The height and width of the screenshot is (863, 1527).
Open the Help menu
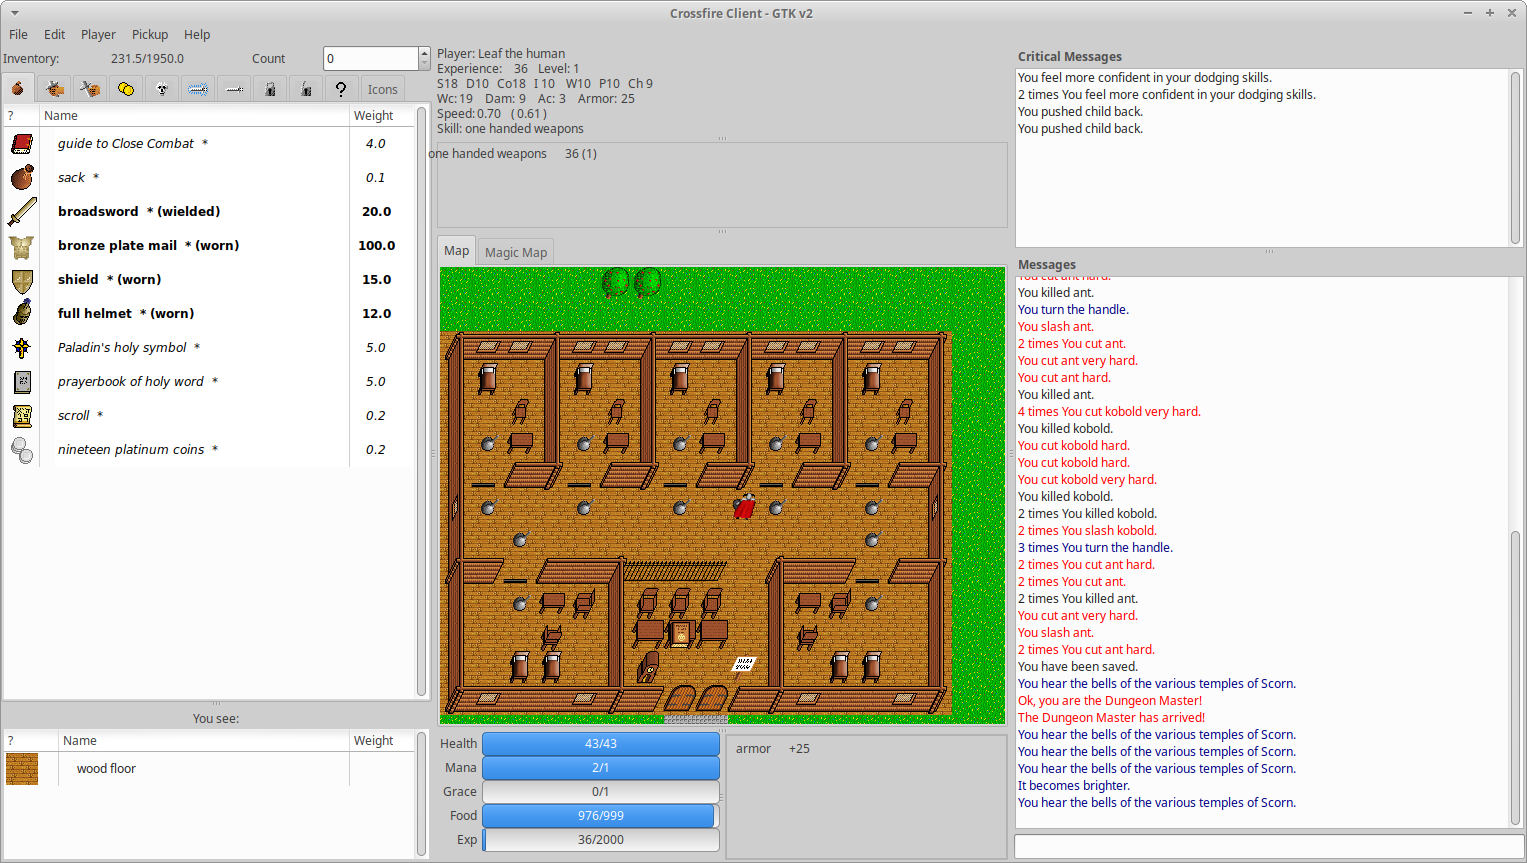197,34
